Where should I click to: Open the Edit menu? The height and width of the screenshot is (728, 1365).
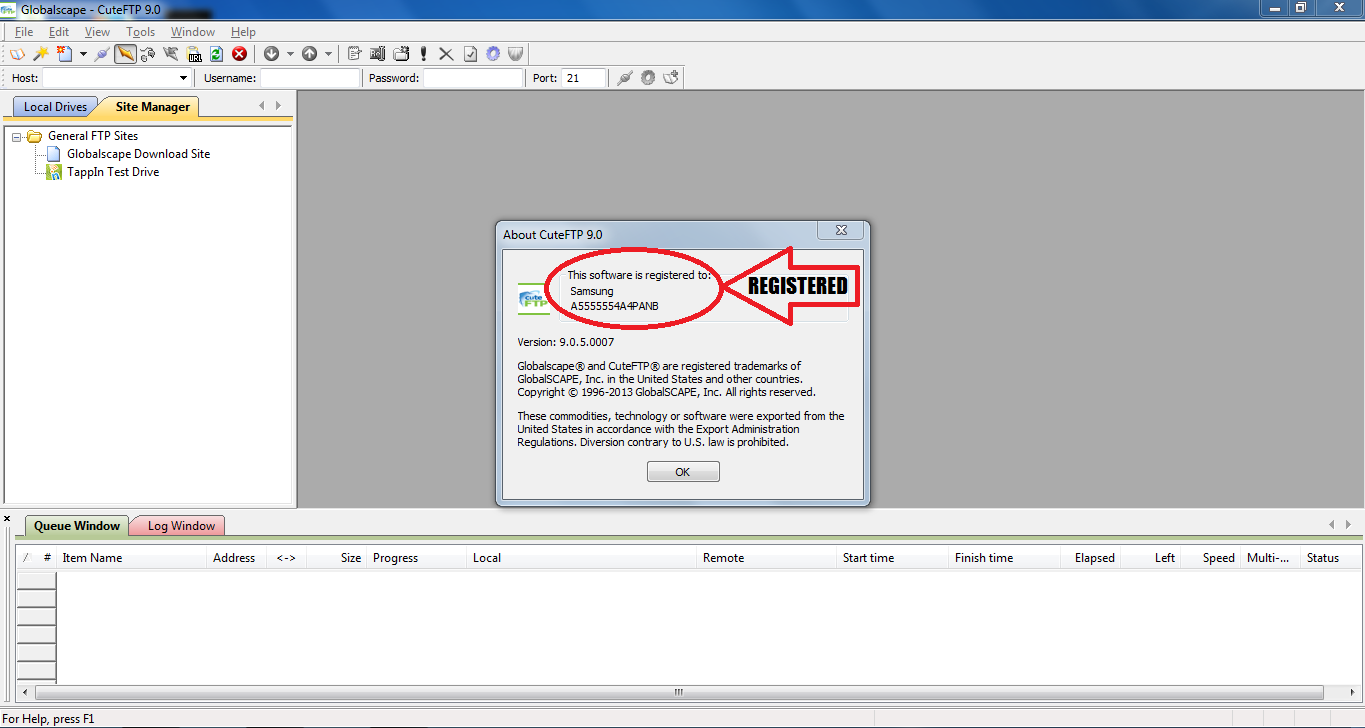(59, 32)
